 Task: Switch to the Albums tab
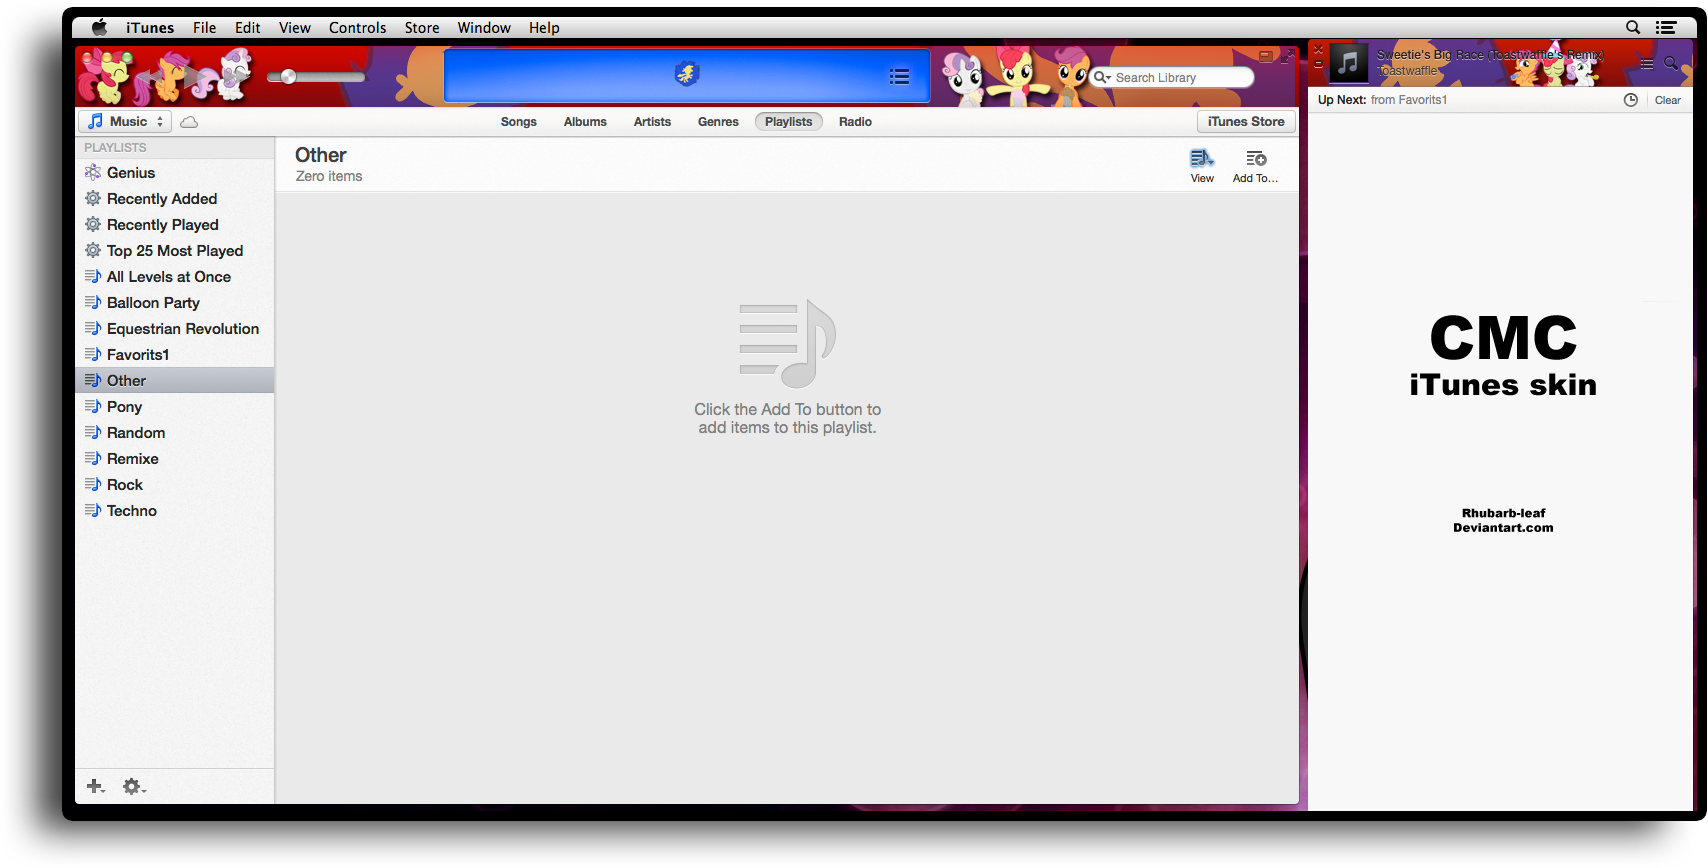point(585,122)
